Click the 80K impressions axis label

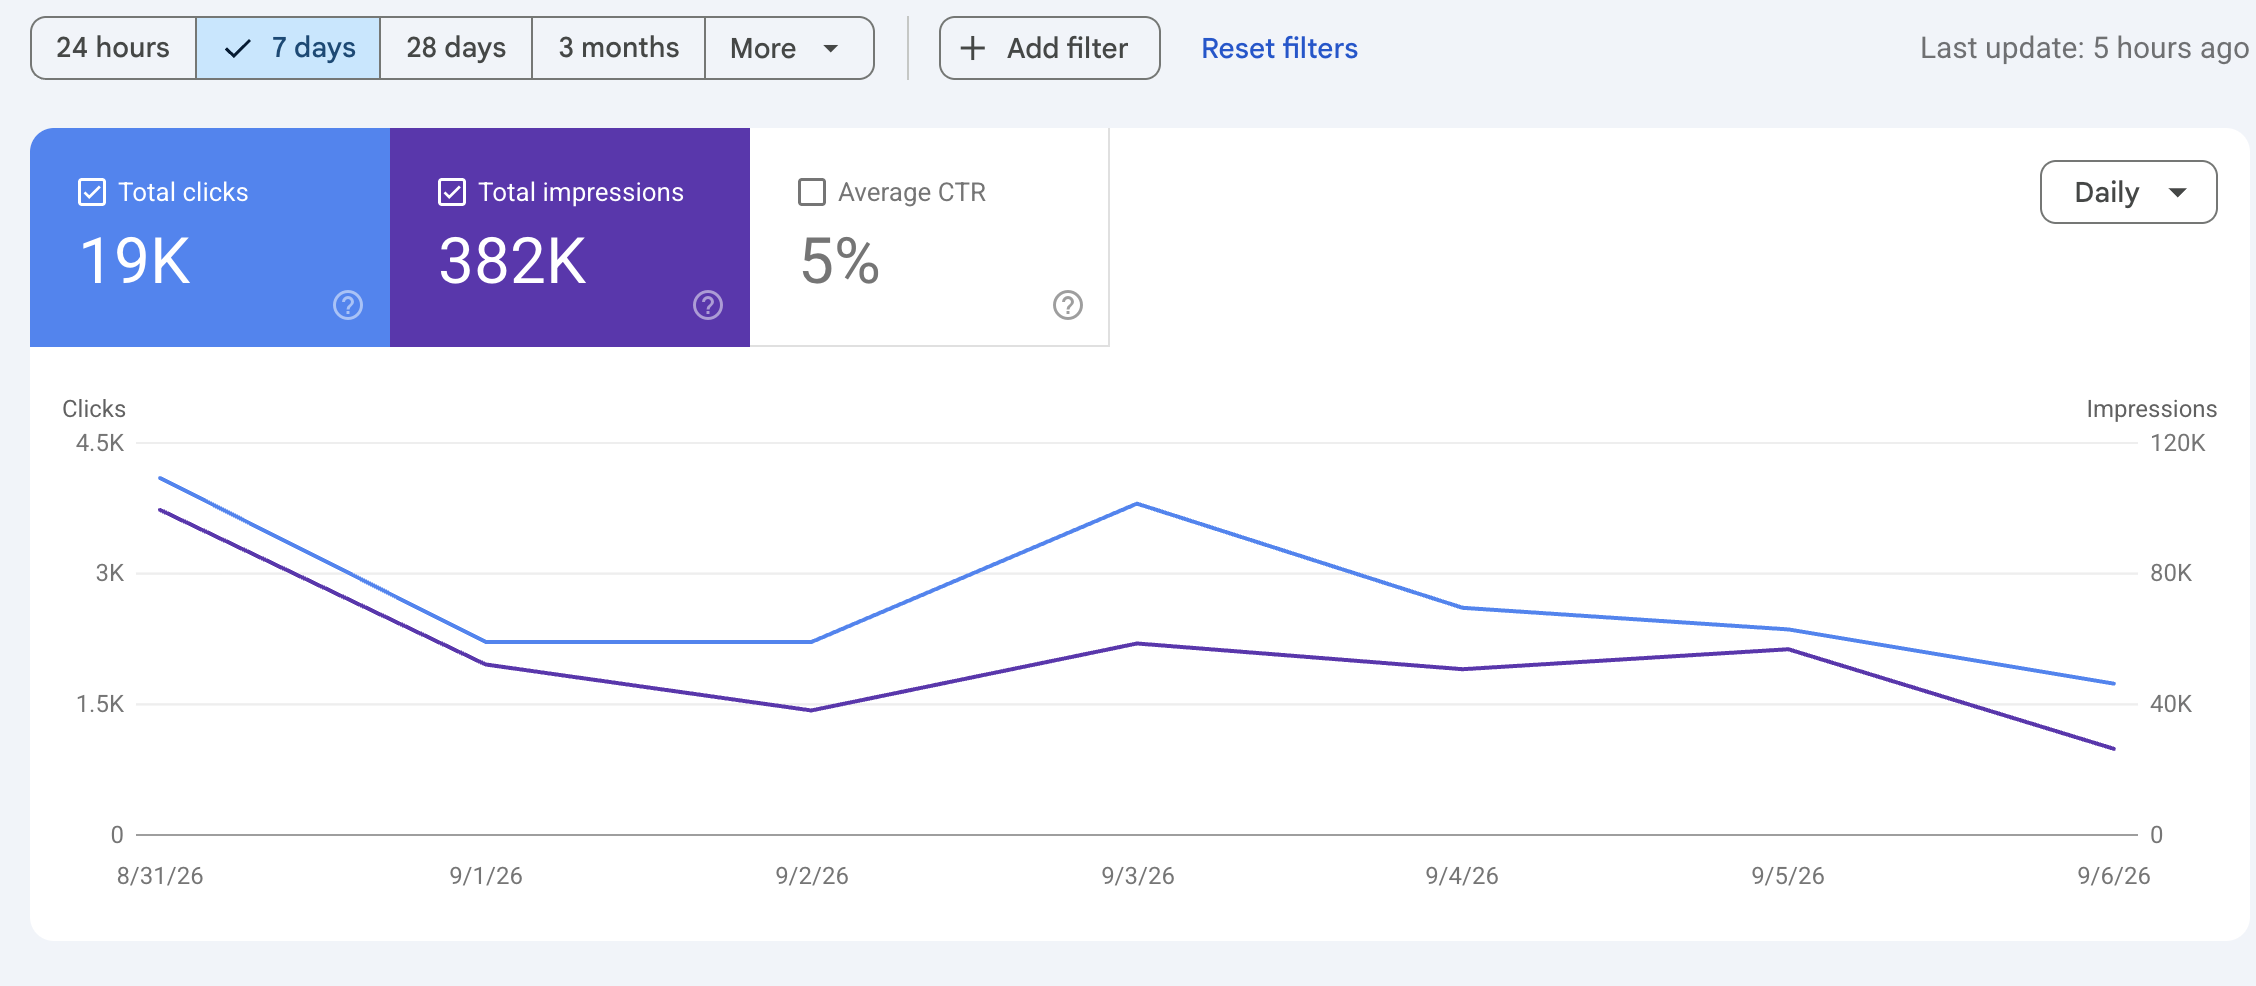tap(2171, 573)
